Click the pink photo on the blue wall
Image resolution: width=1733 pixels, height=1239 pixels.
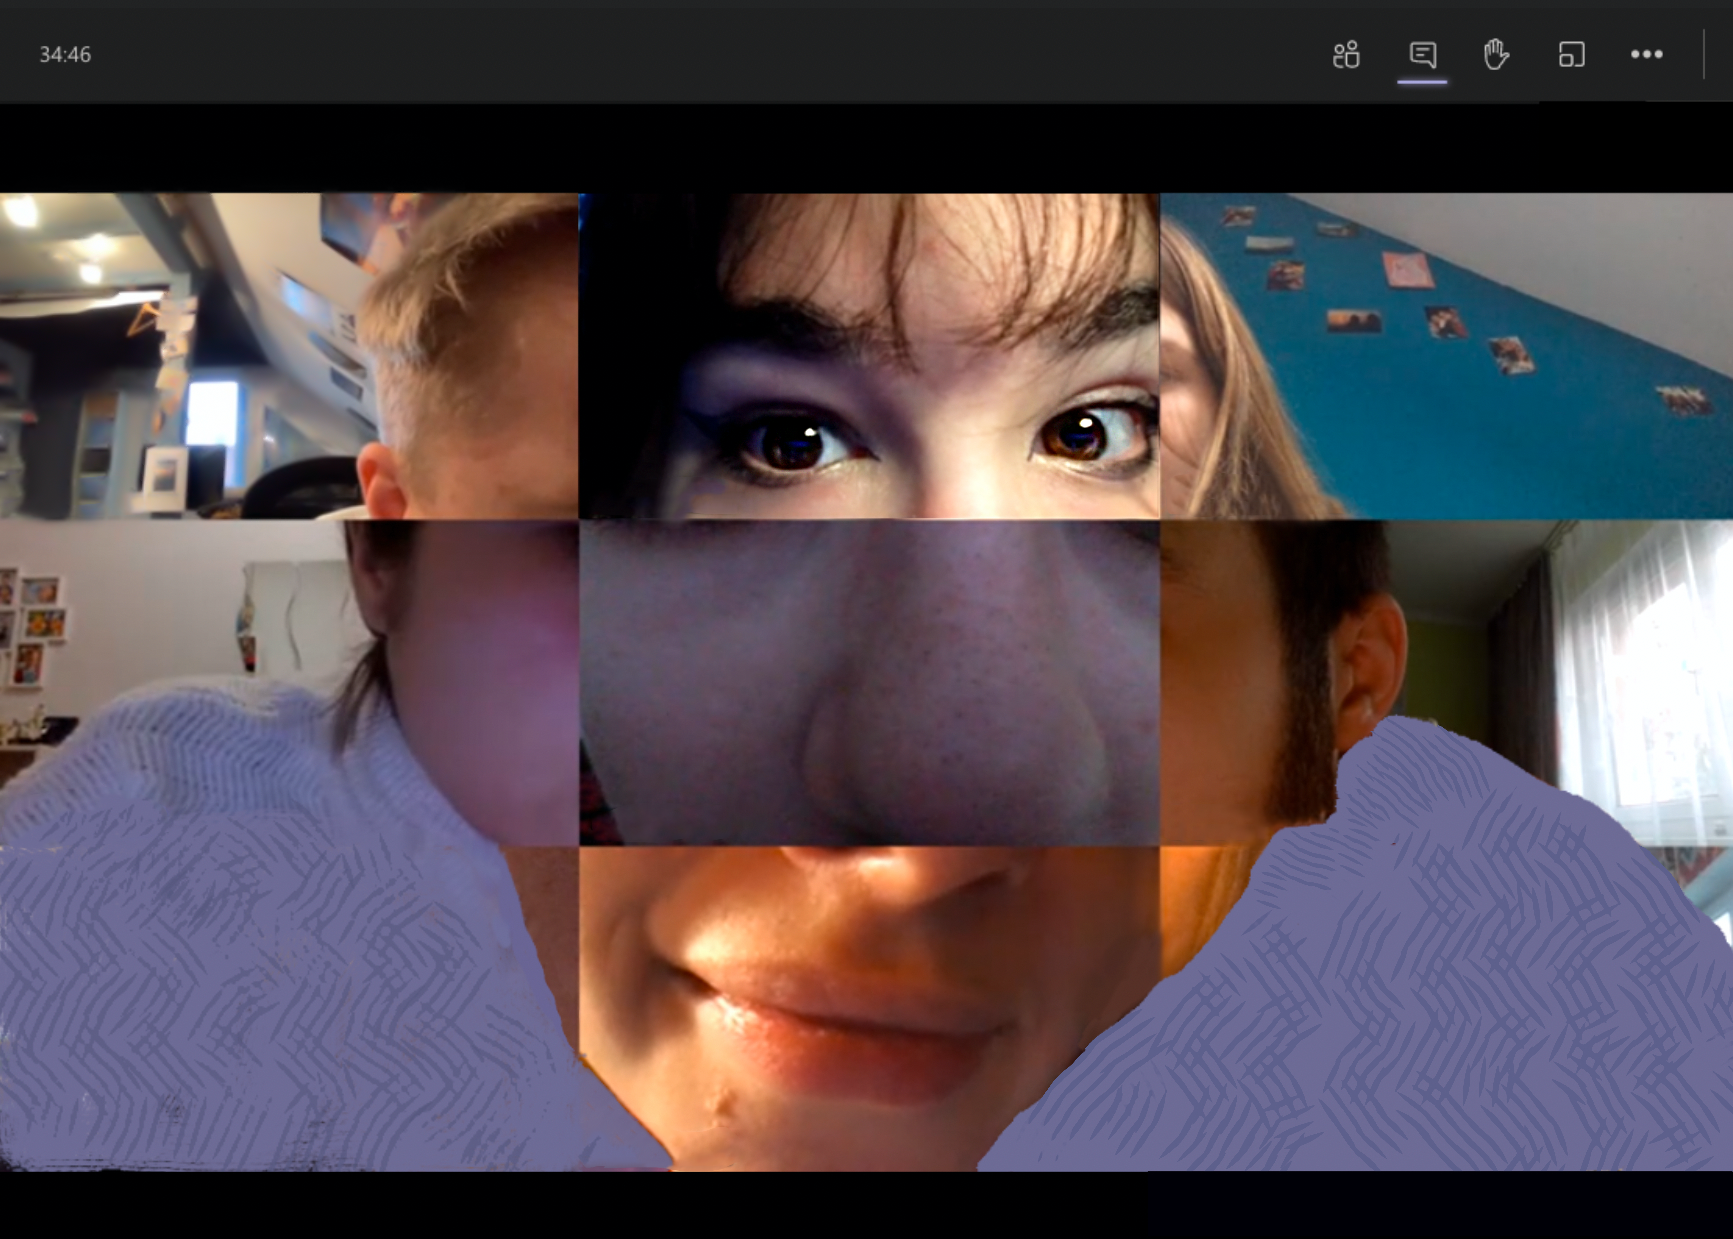[1406, 268]
